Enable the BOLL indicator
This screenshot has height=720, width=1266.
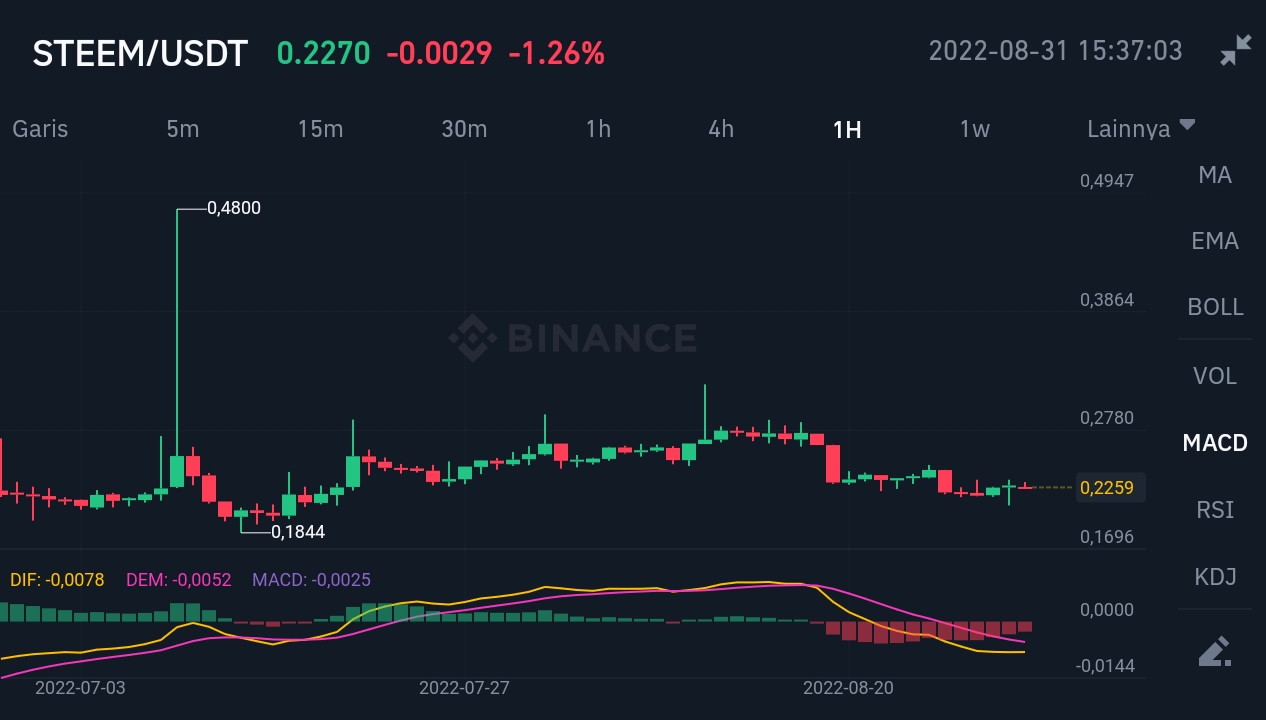(1215, 307)
